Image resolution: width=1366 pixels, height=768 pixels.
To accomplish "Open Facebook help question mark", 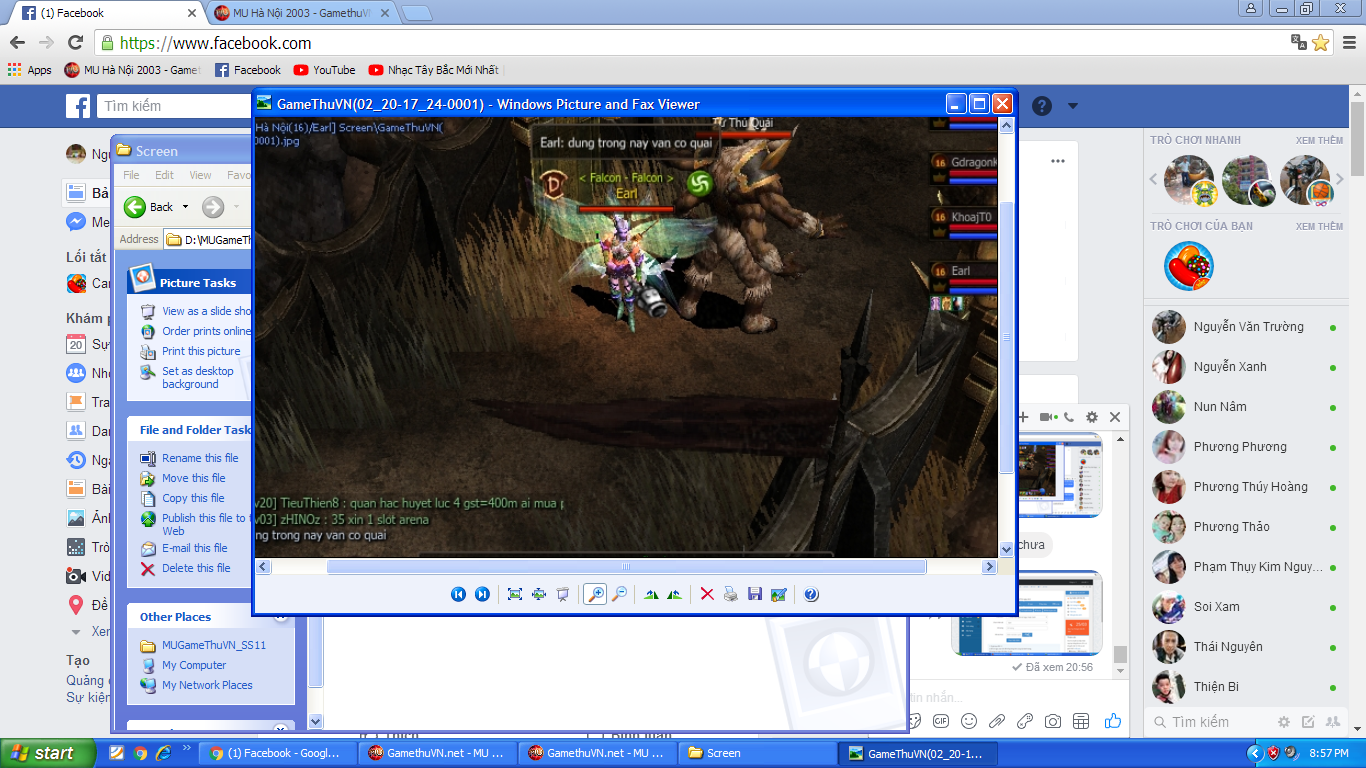I will pyautogui.click(x=1042, y=106).
